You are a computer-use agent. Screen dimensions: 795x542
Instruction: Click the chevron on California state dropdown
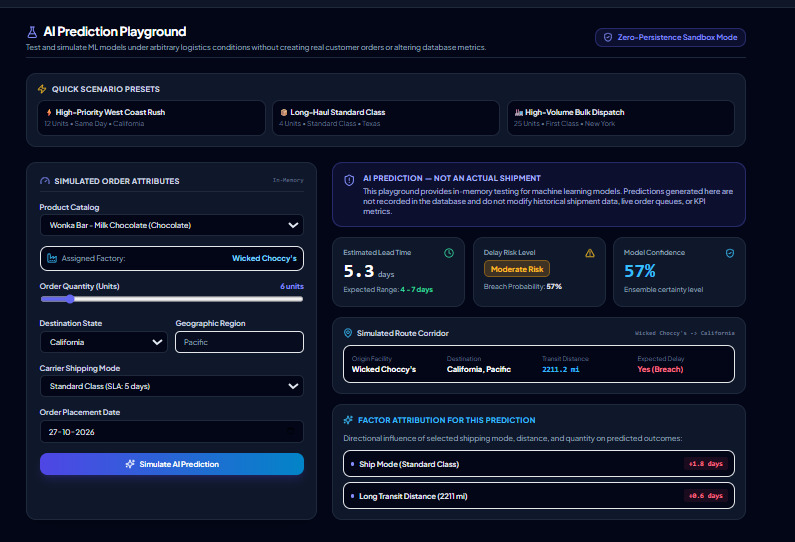point(157,342)
